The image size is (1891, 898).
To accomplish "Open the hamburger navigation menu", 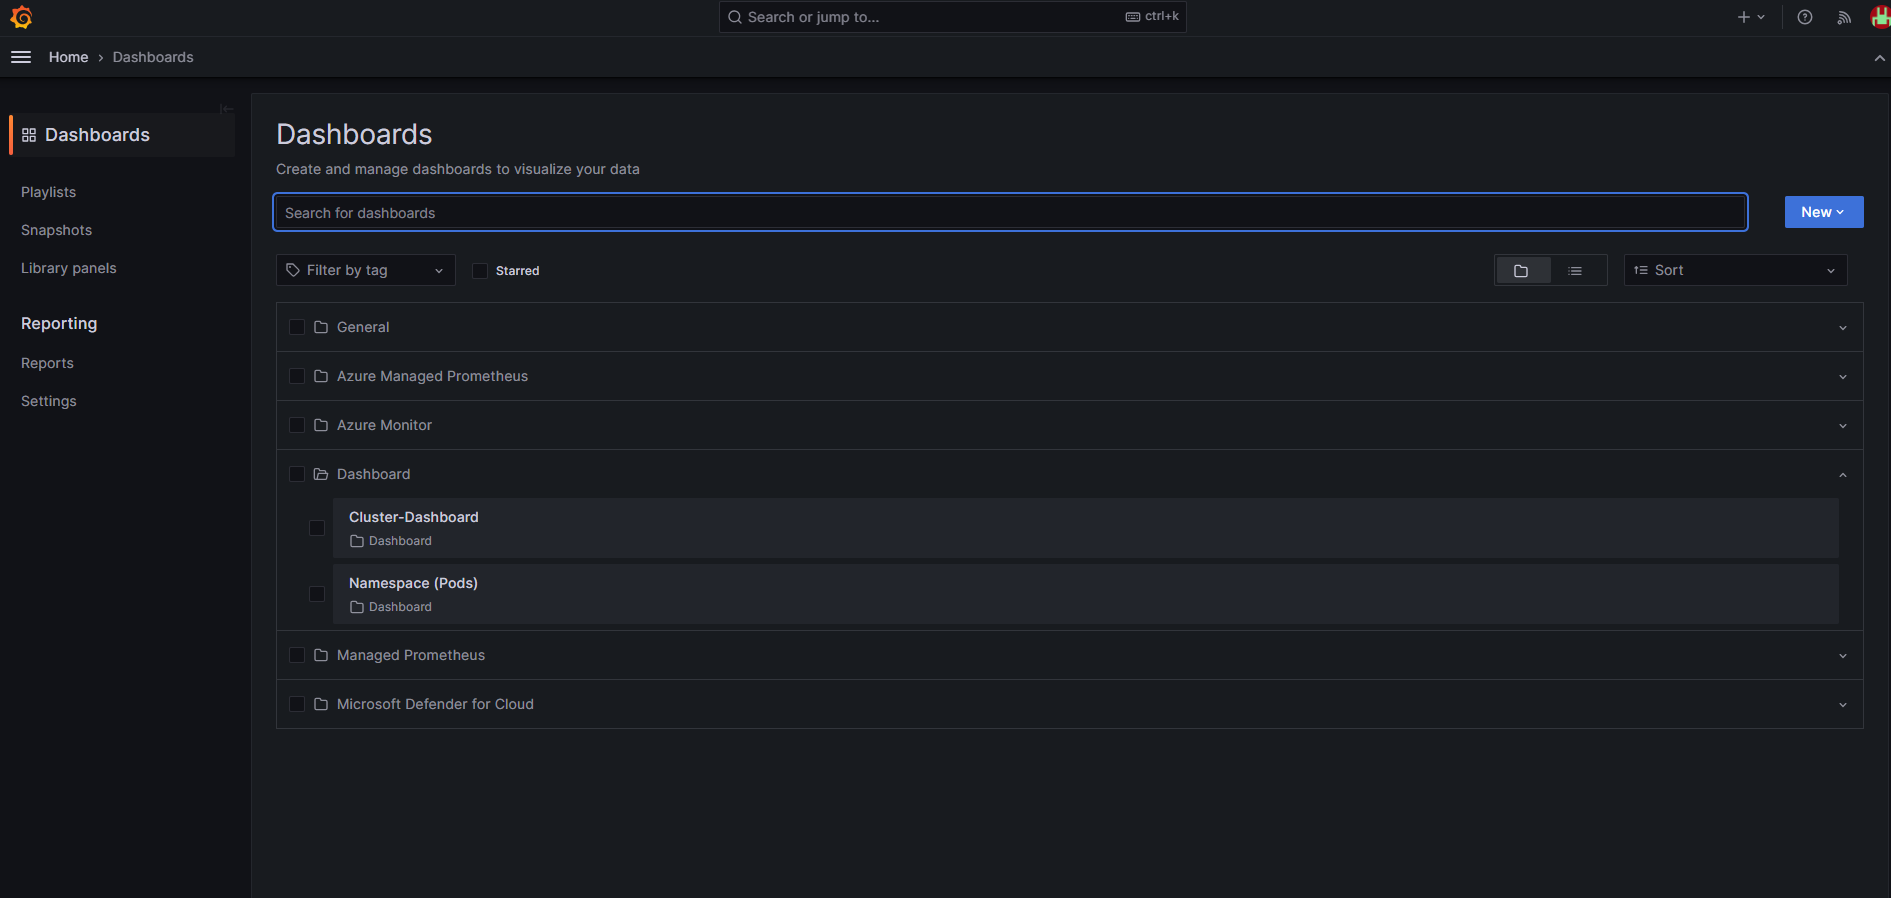I will click(21, 57).
